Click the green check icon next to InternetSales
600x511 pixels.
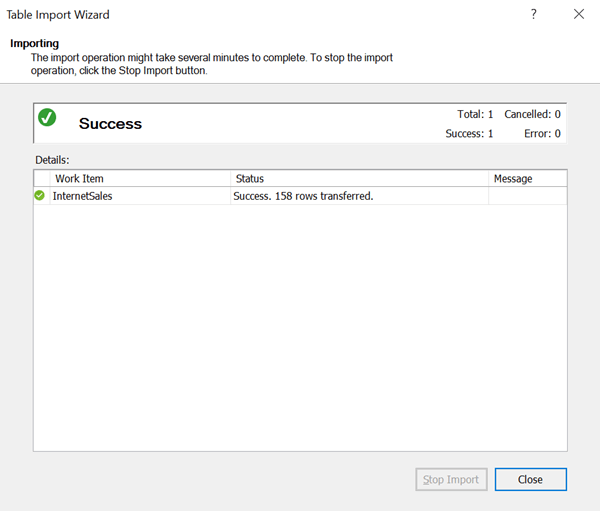[x=39, y=196]
